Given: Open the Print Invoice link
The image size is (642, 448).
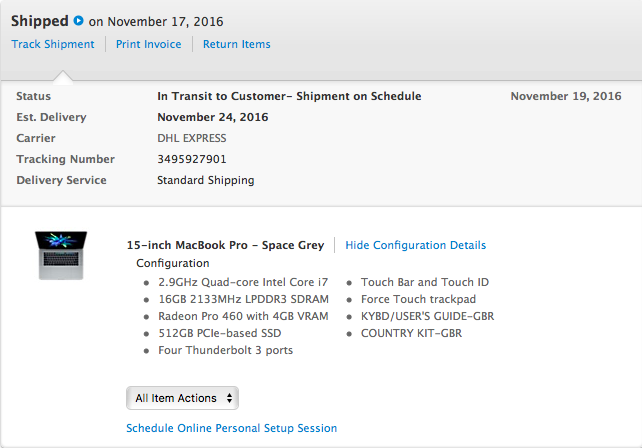Looking at the screenshot, I should (149, 44).
